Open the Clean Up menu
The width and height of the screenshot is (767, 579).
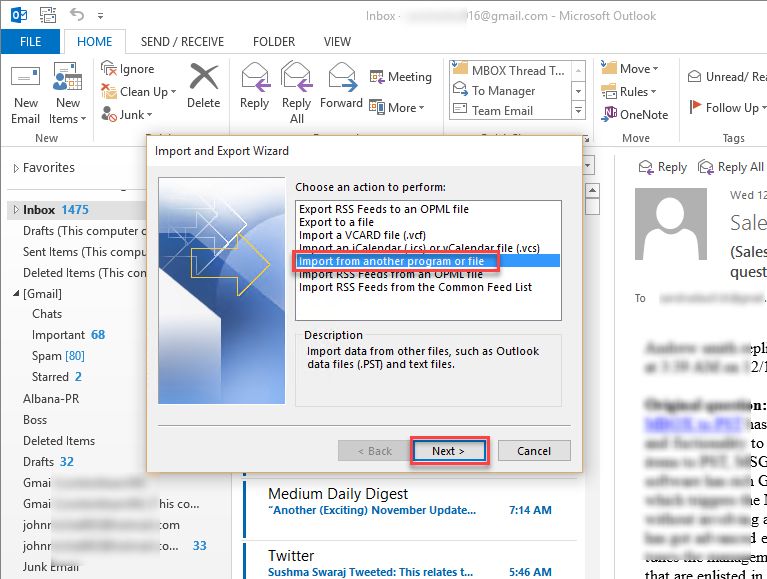pos(139,91)
